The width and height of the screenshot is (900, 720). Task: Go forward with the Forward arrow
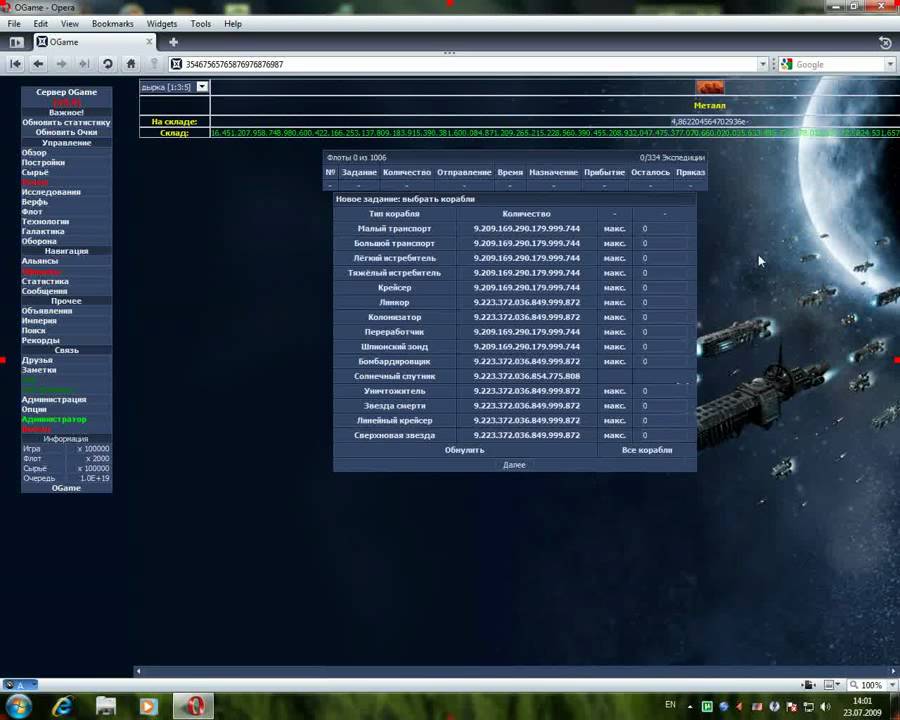coord(61,64)
